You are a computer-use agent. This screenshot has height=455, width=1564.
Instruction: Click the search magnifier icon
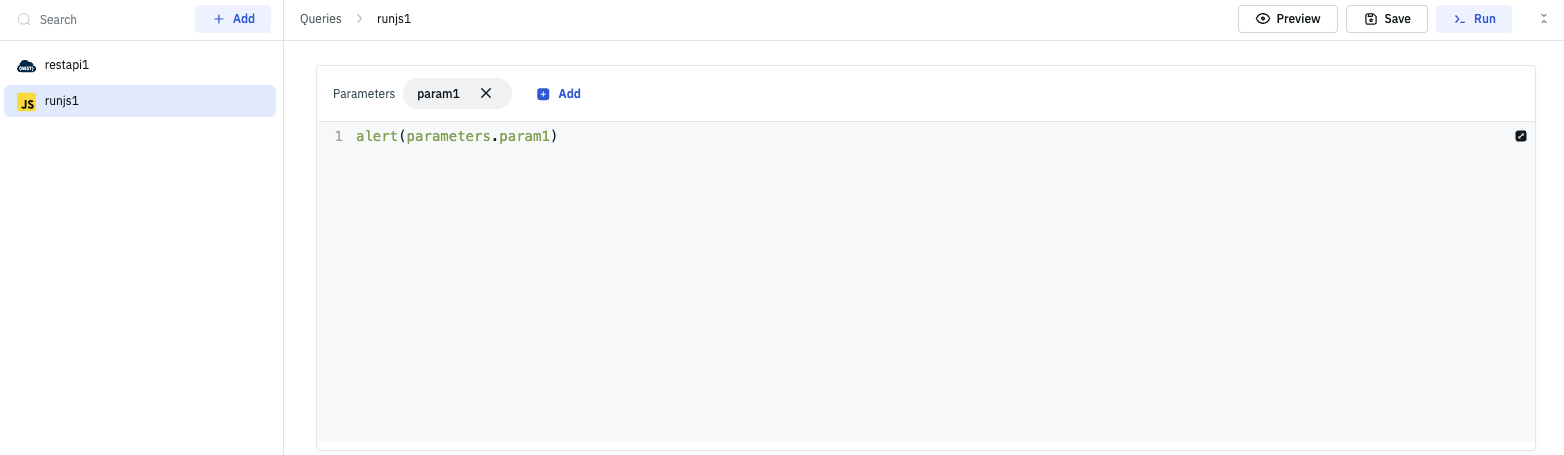tap(25, 19)
